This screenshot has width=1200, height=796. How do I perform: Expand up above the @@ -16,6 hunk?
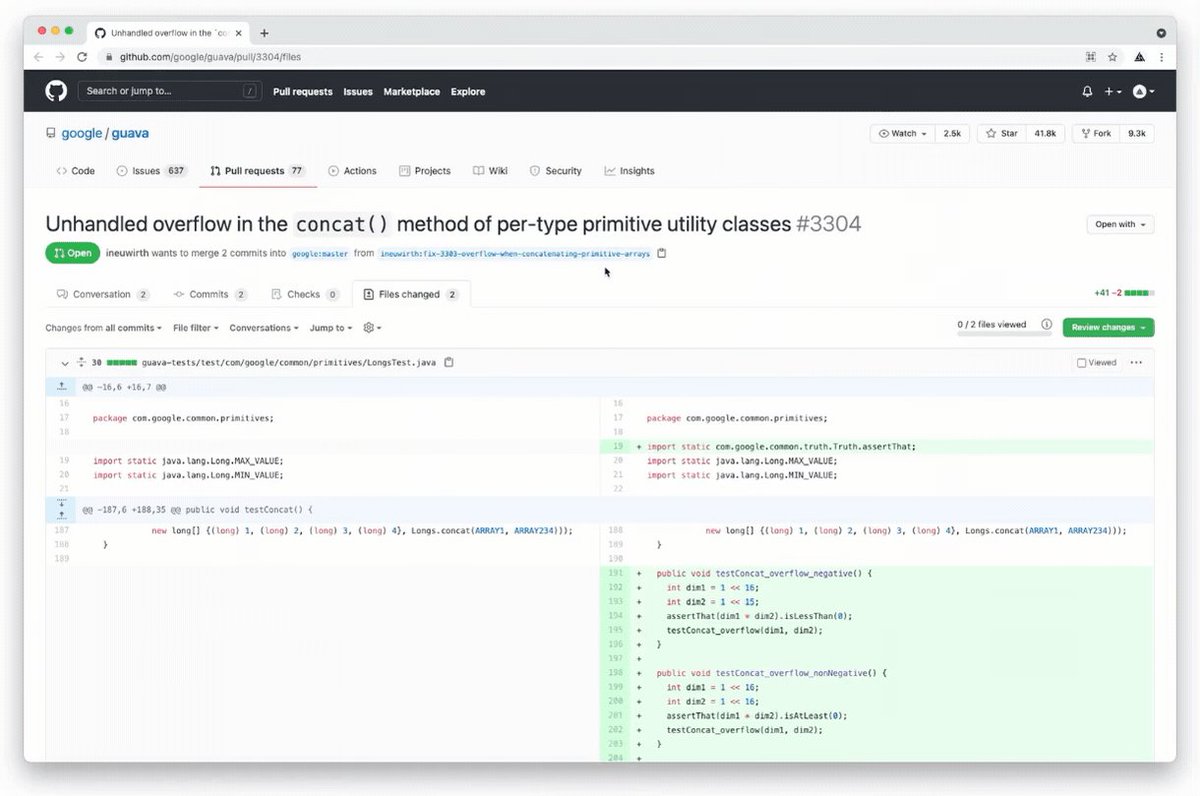coord(62,386)
